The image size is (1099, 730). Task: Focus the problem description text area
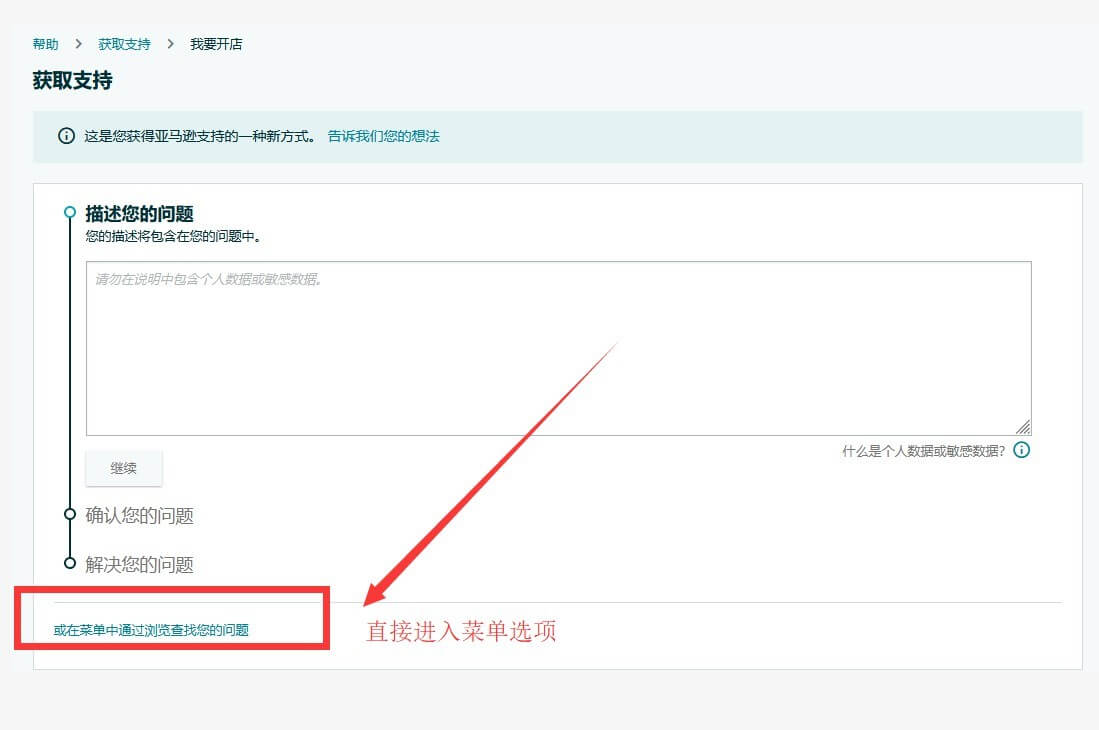558,348
